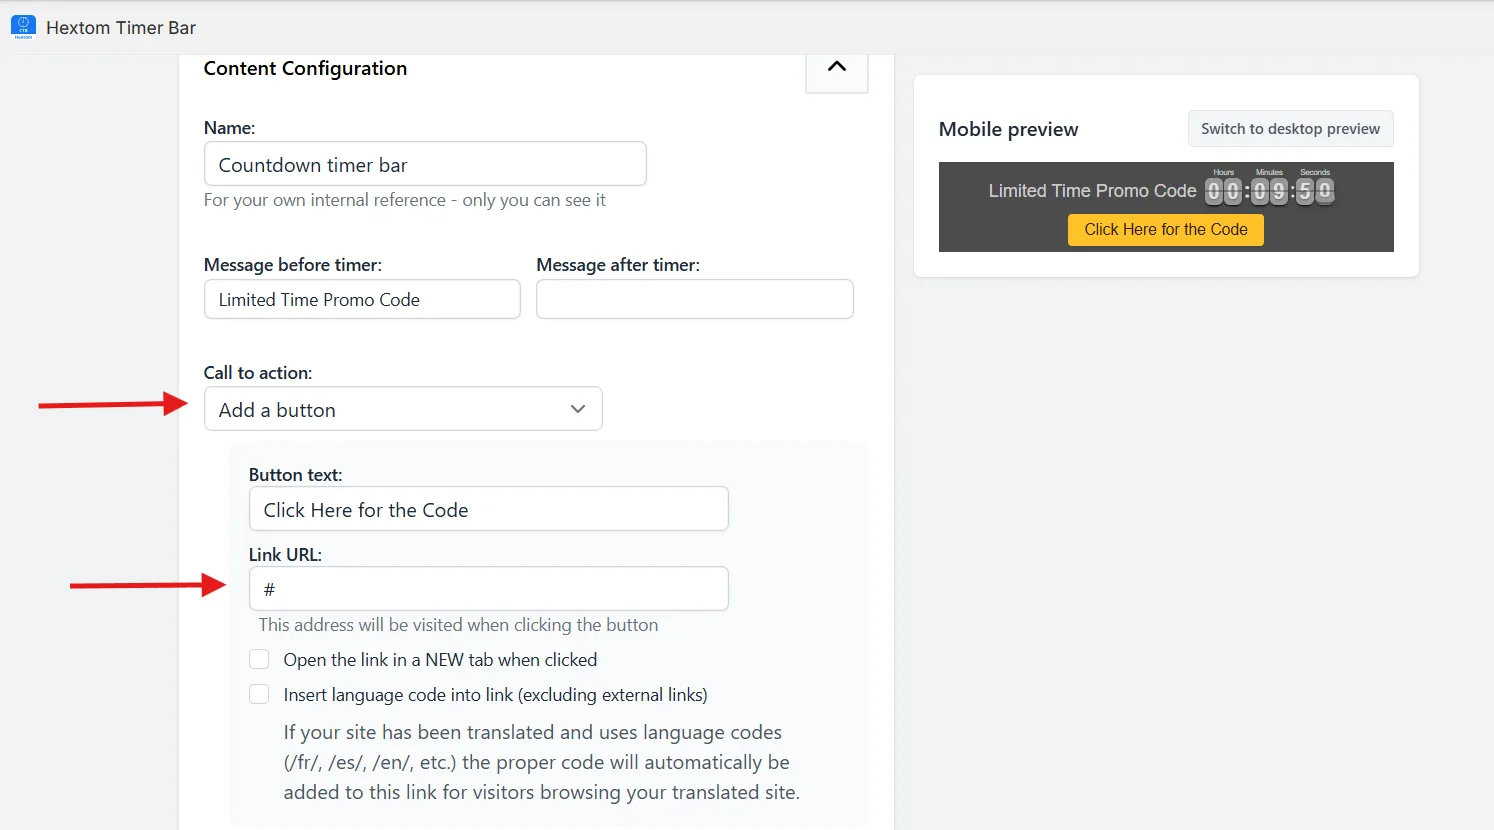Open the Call to action dropdown
1494x830 pixels.
click(403, 409)
